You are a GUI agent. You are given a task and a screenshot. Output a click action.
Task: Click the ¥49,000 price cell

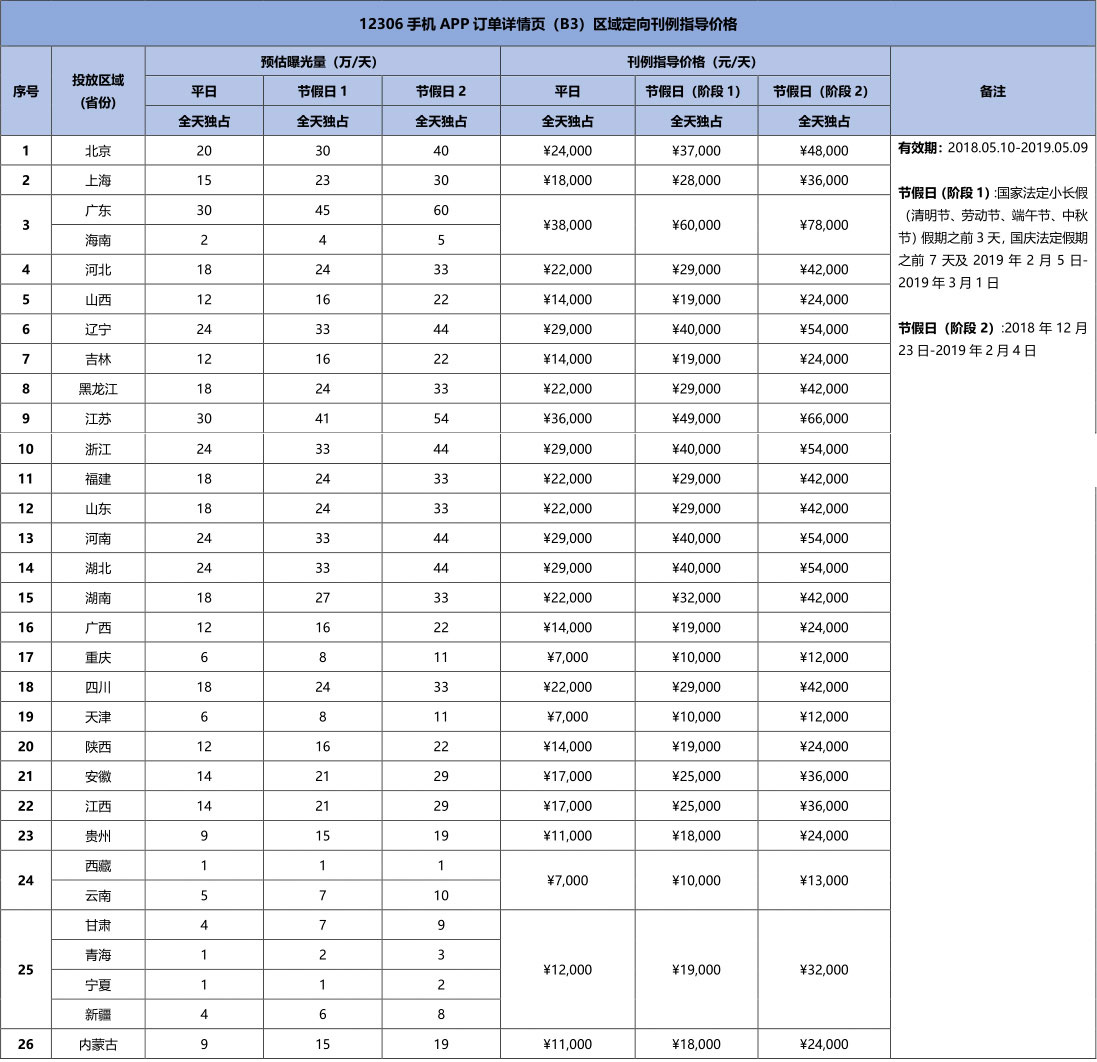coord(696,418)
